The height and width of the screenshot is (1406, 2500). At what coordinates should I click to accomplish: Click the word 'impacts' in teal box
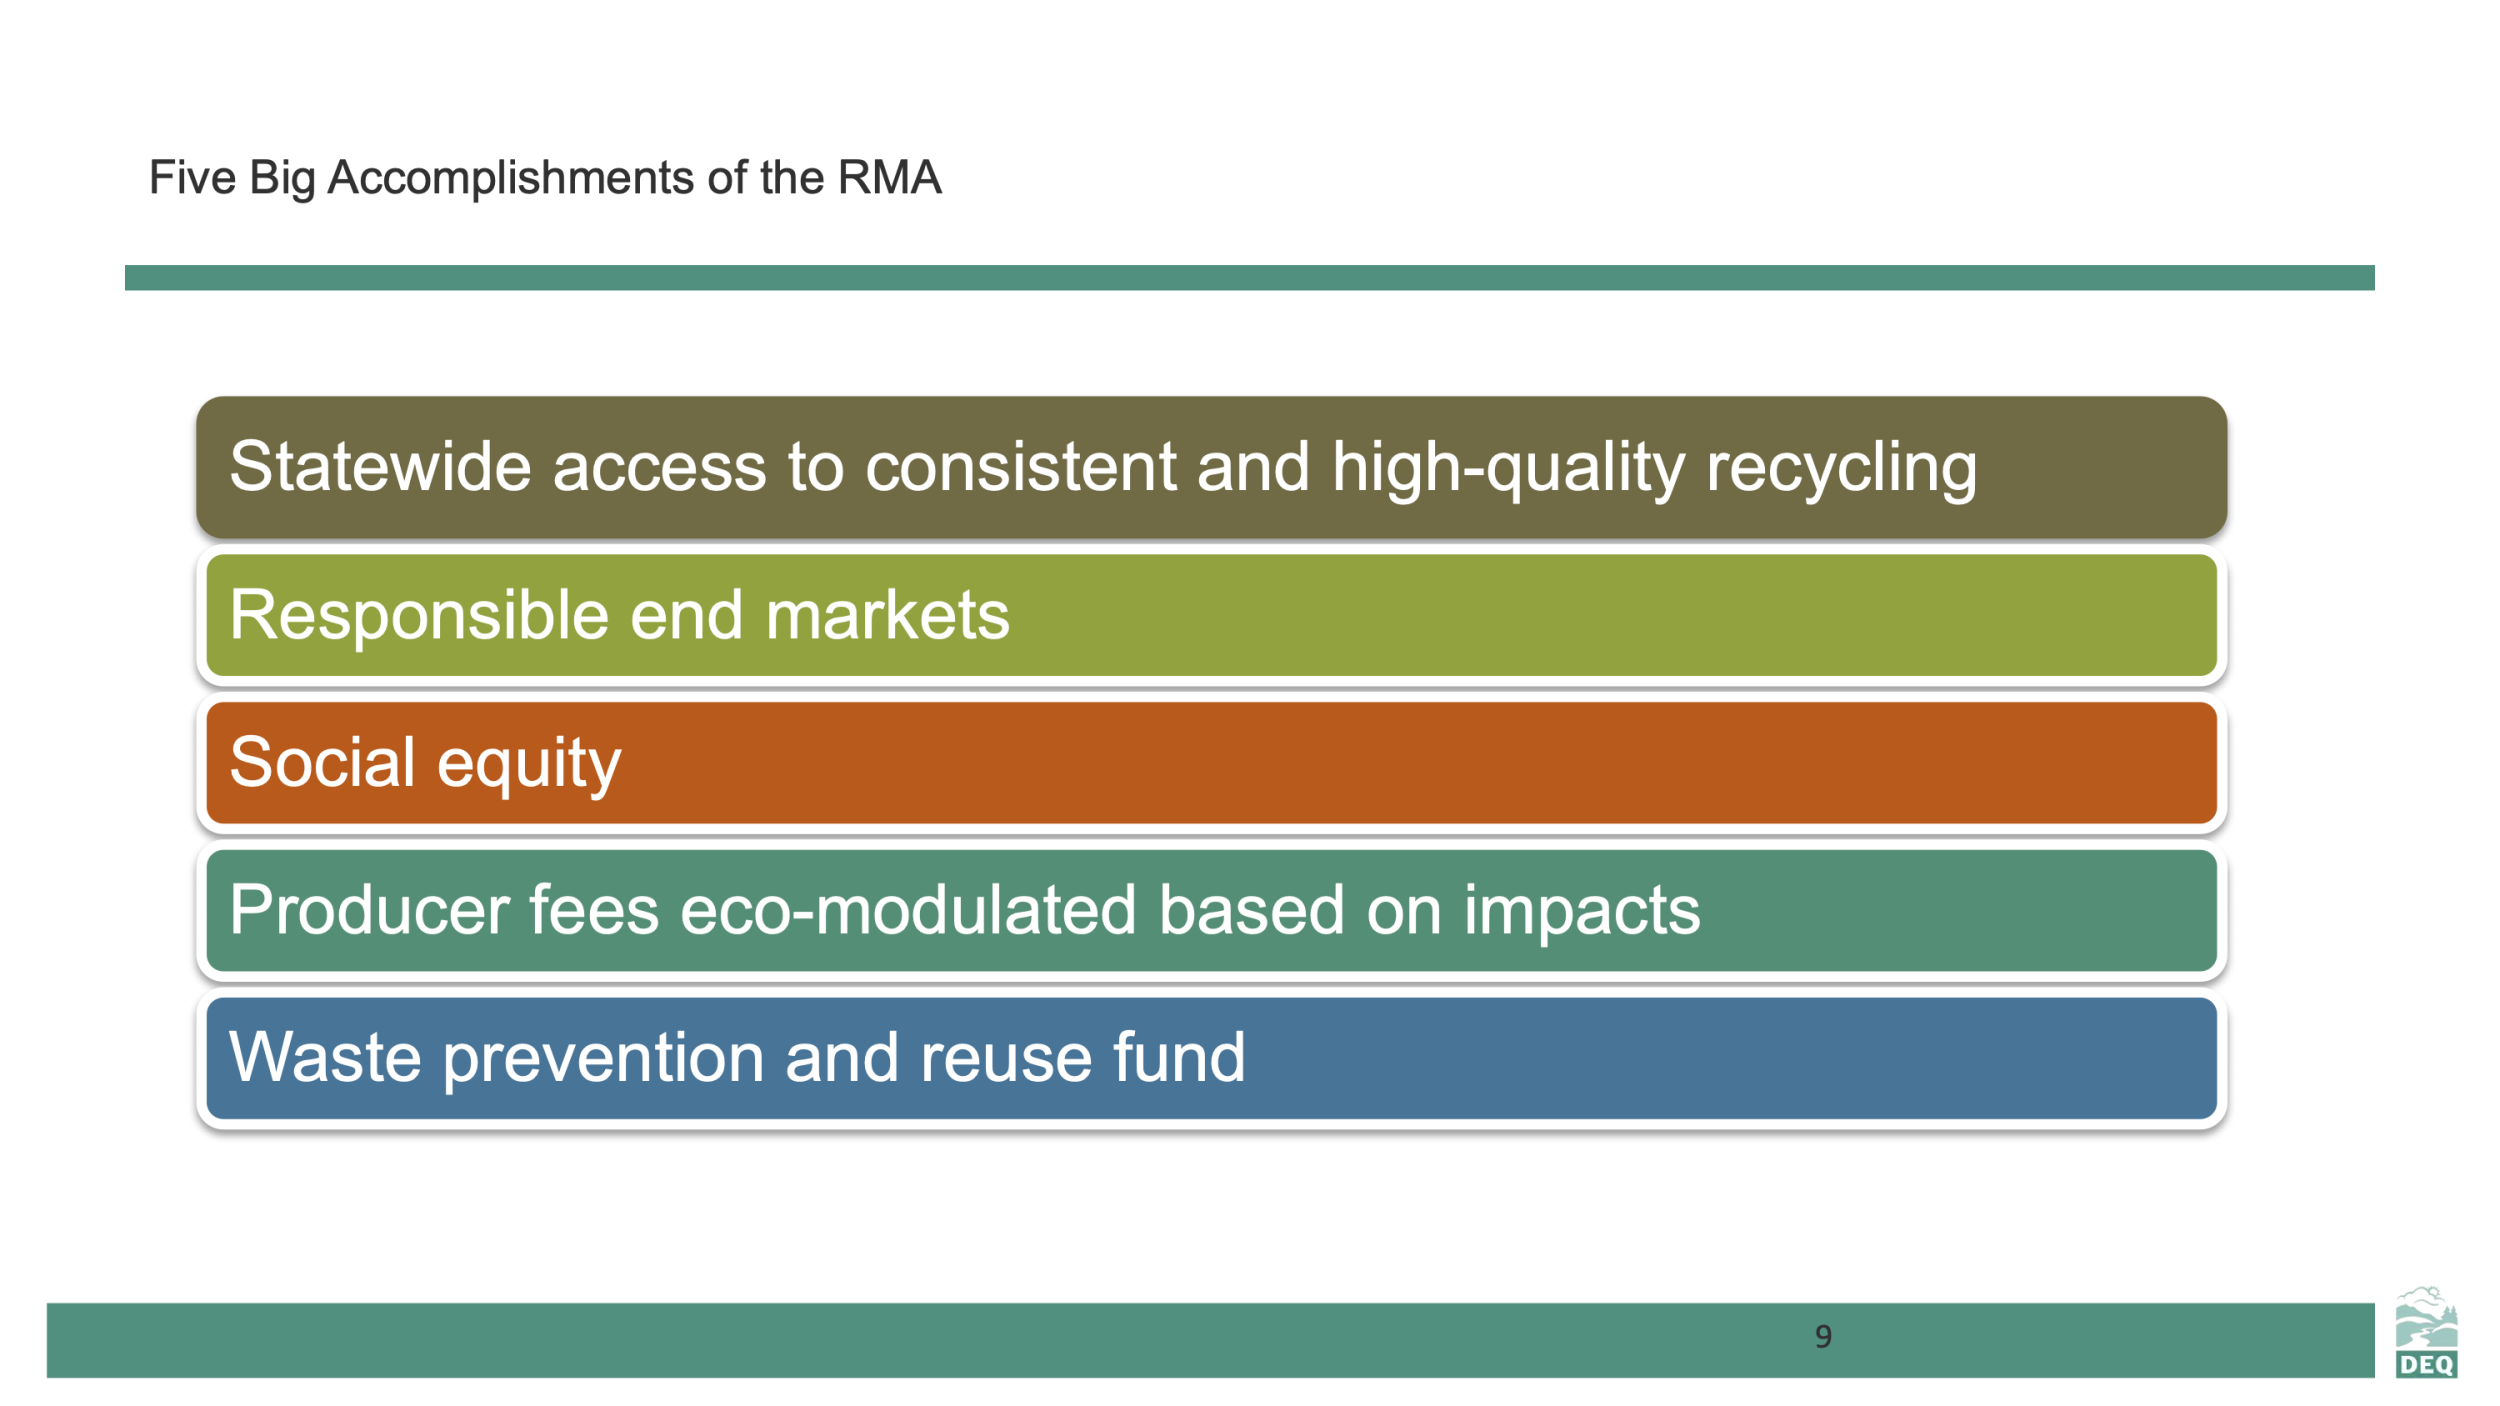[x=1581, y=910]
